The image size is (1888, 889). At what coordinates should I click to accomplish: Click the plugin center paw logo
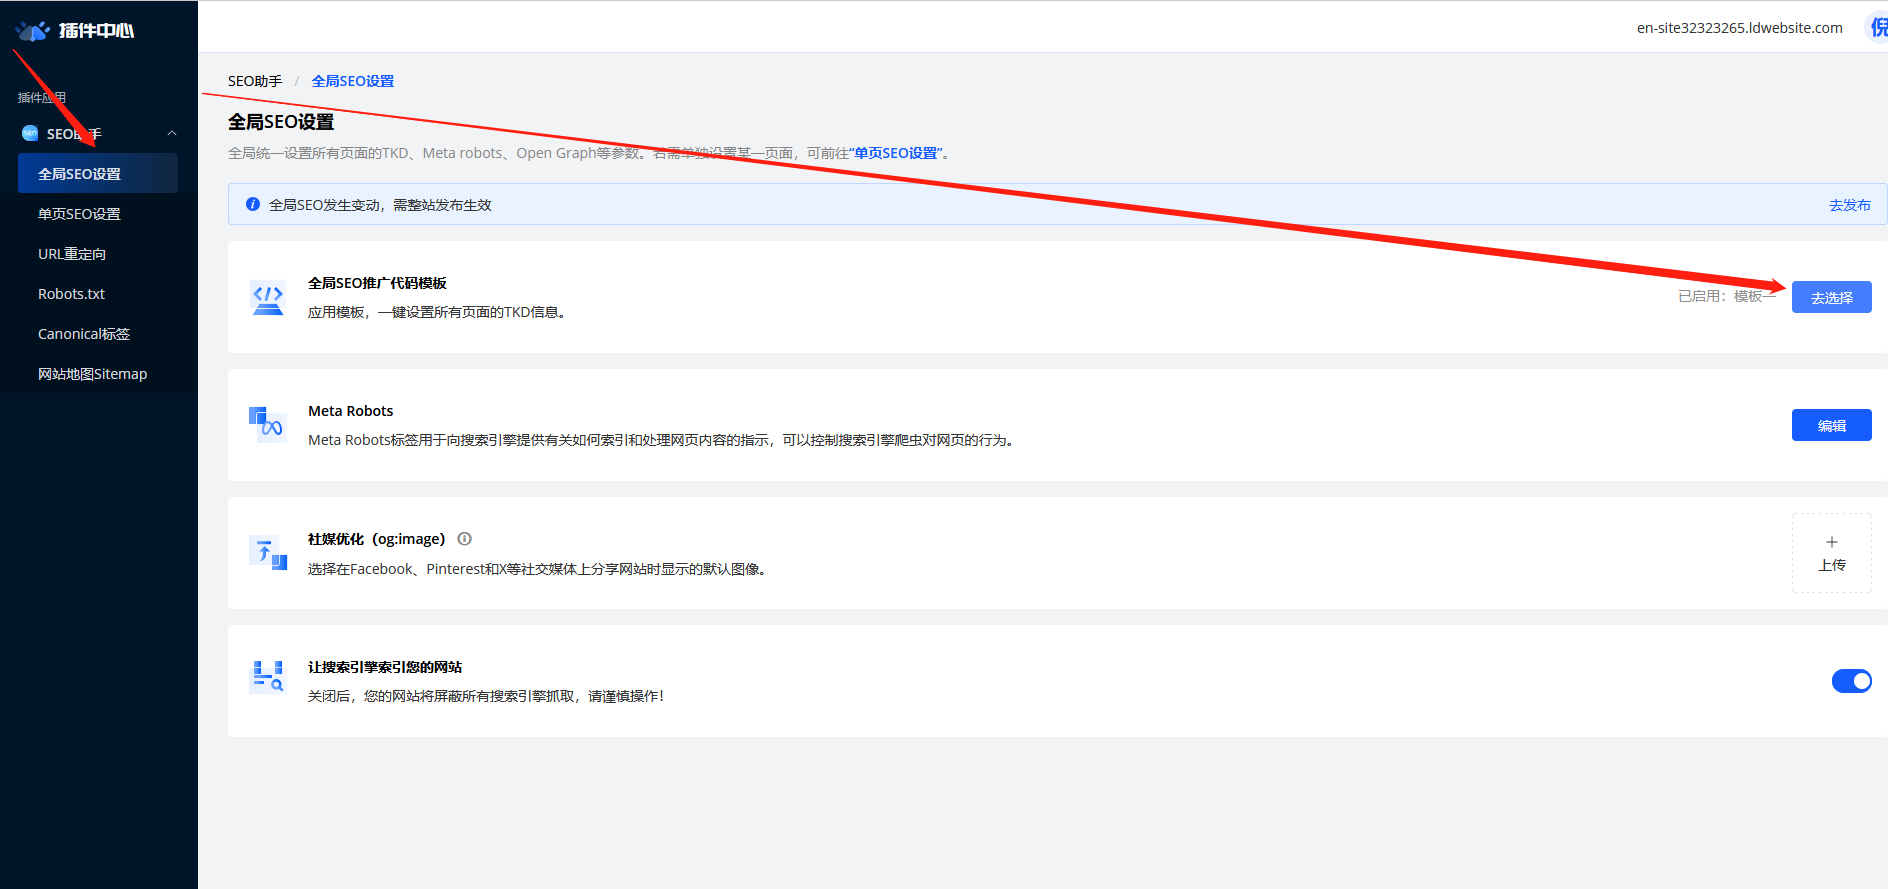pos(33,31)
